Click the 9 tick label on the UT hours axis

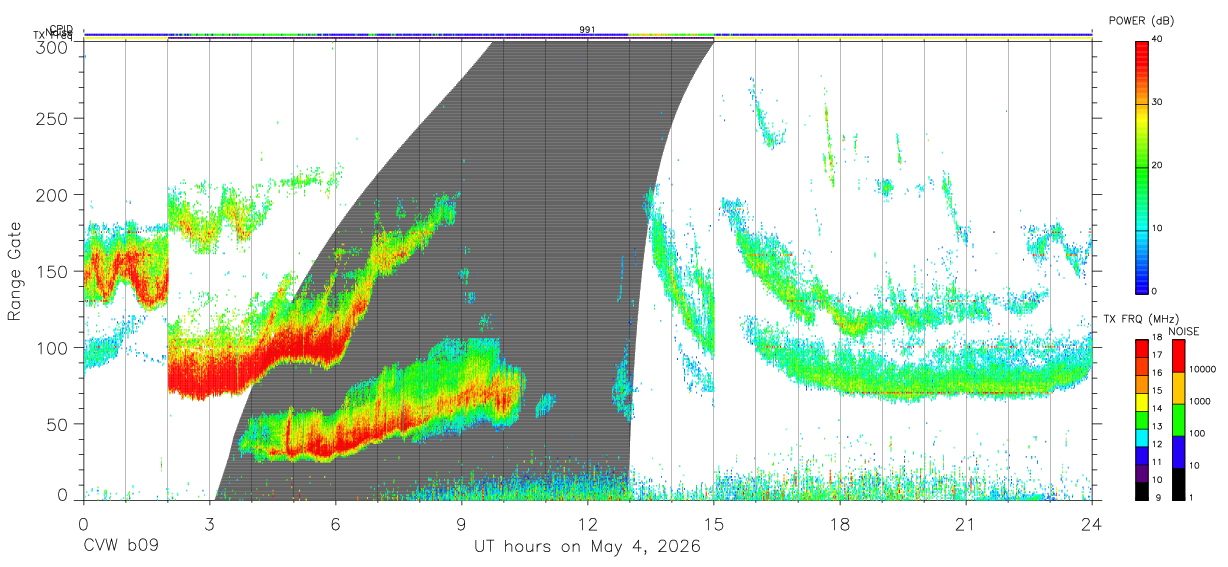click(461, 523)
